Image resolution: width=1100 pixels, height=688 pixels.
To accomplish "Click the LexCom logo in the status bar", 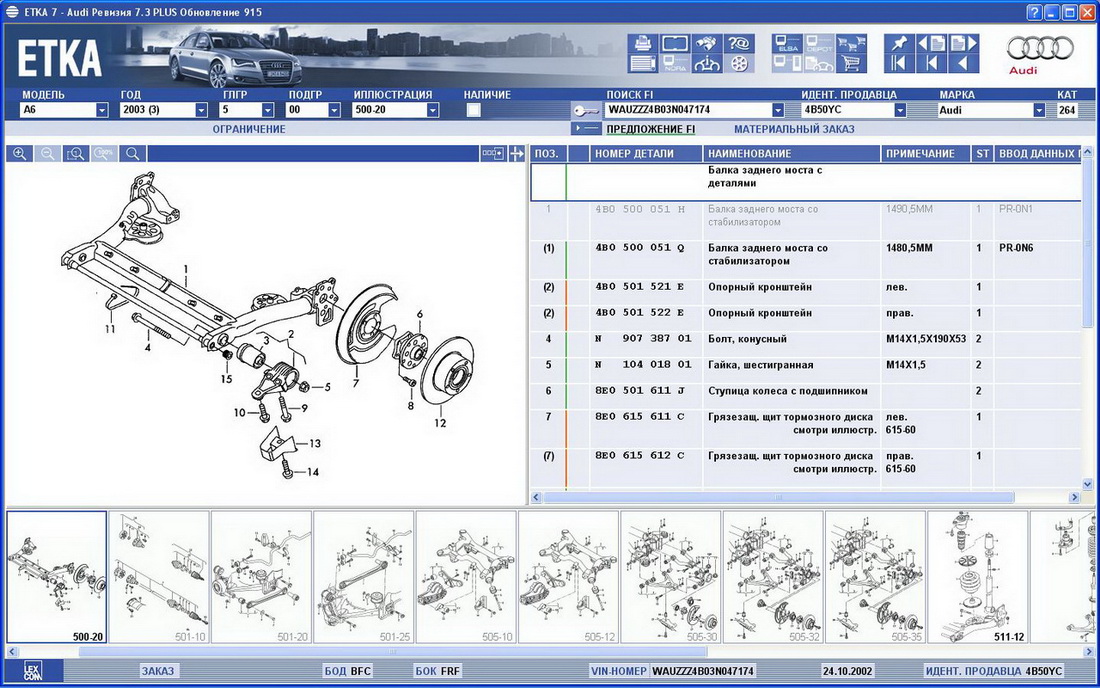I will pyautogui.click(x=33, y=671).
